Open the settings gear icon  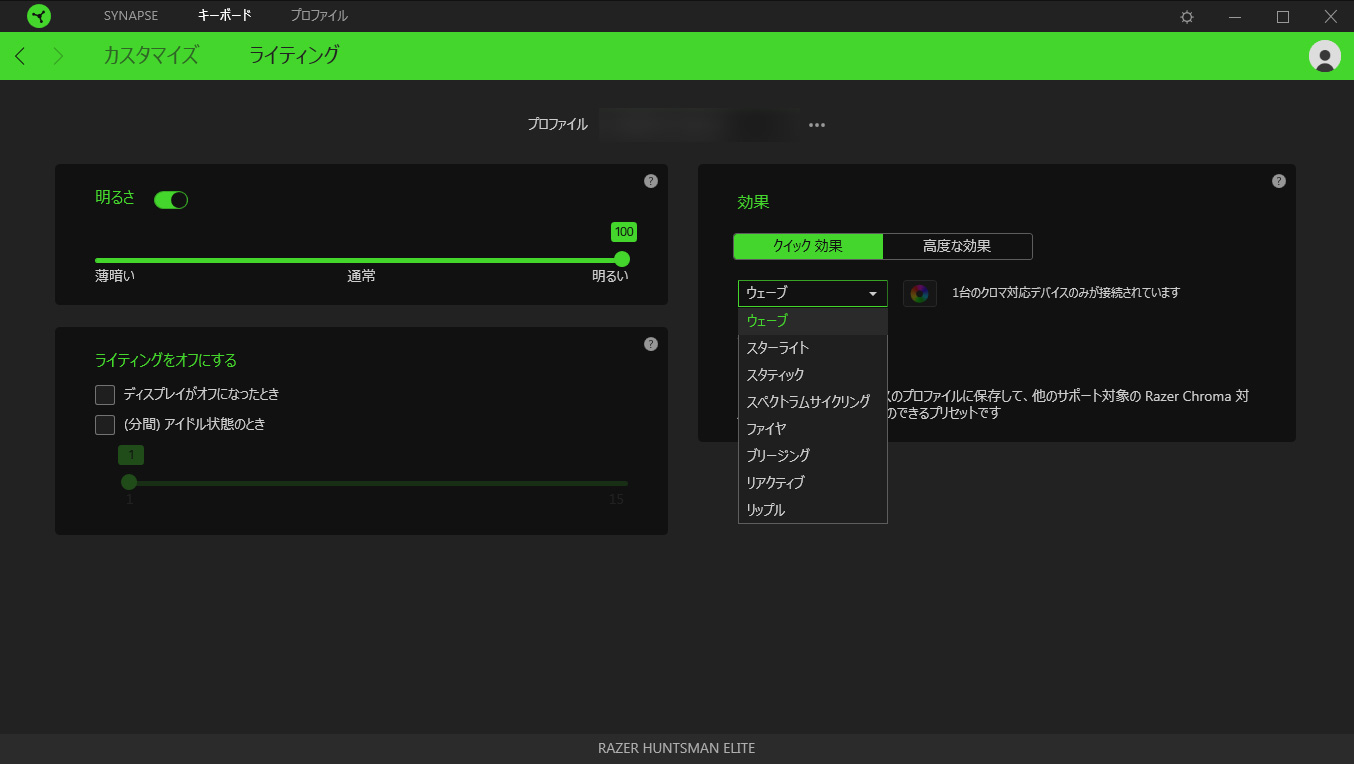pyautogui.click(x=1187, y=16)
